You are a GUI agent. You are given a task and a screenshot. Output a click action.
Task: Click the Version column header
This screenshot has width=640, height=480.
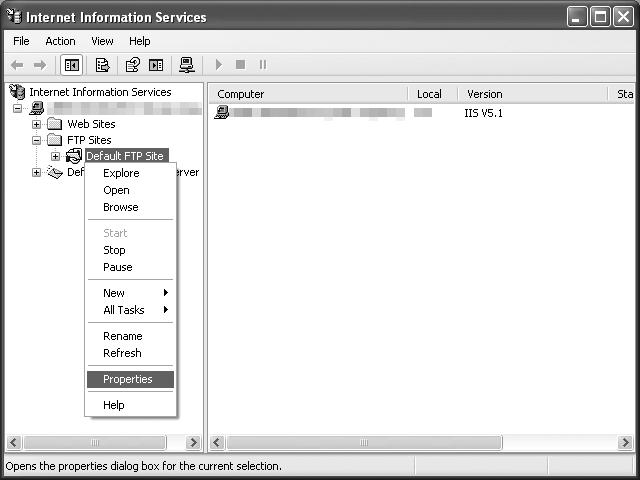(533, 94)
